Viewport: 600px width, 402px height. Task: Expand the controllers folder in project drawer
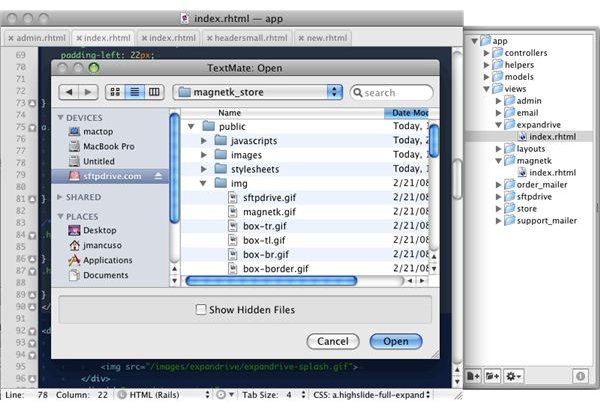(x=486, y=53)
